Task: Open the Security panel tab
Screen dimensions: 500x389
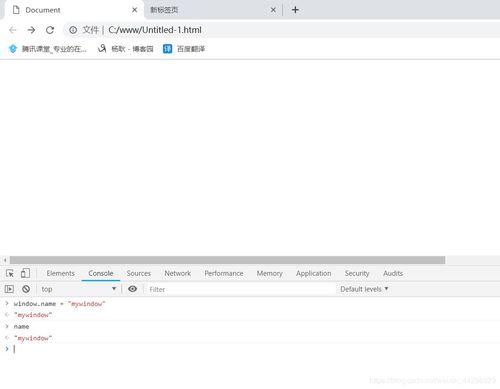Action: coord(357,273)
